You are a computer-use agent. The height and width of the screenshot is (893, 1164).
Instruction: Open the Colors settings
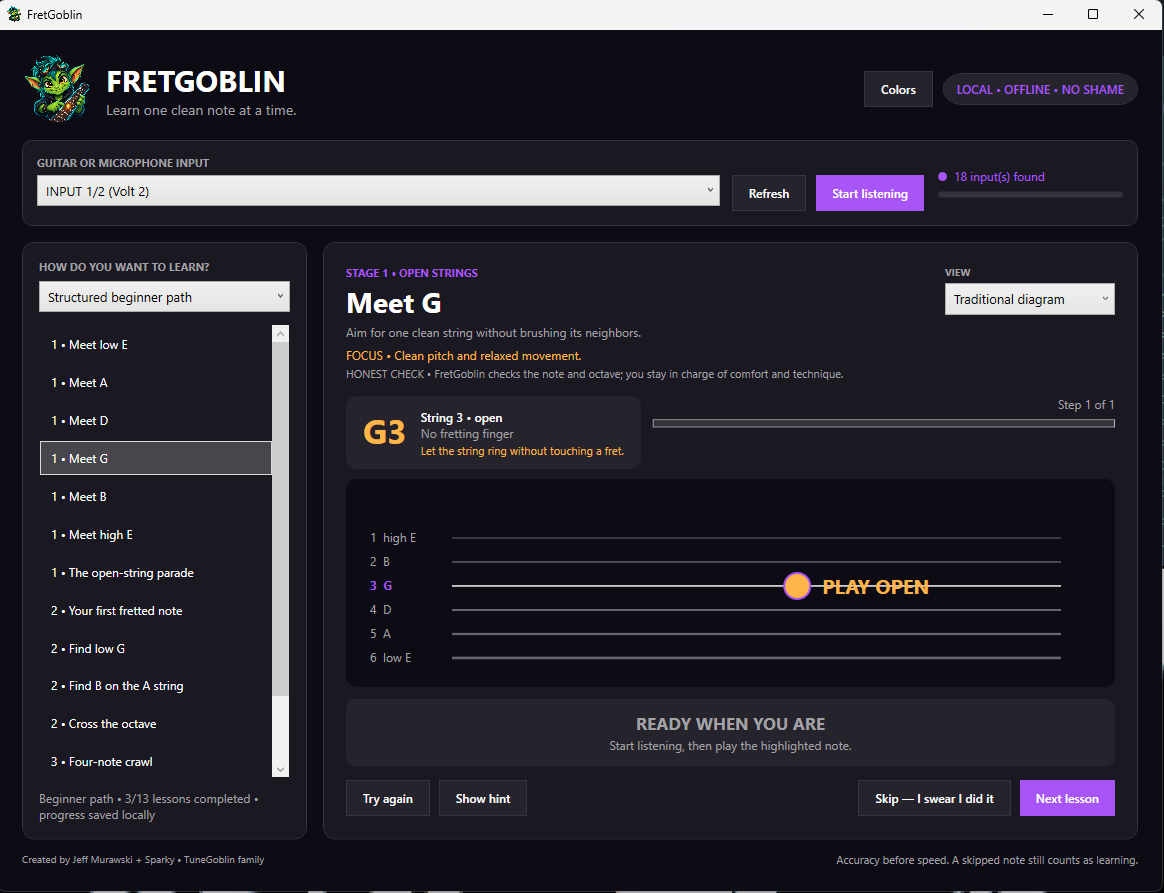(897, 89)
